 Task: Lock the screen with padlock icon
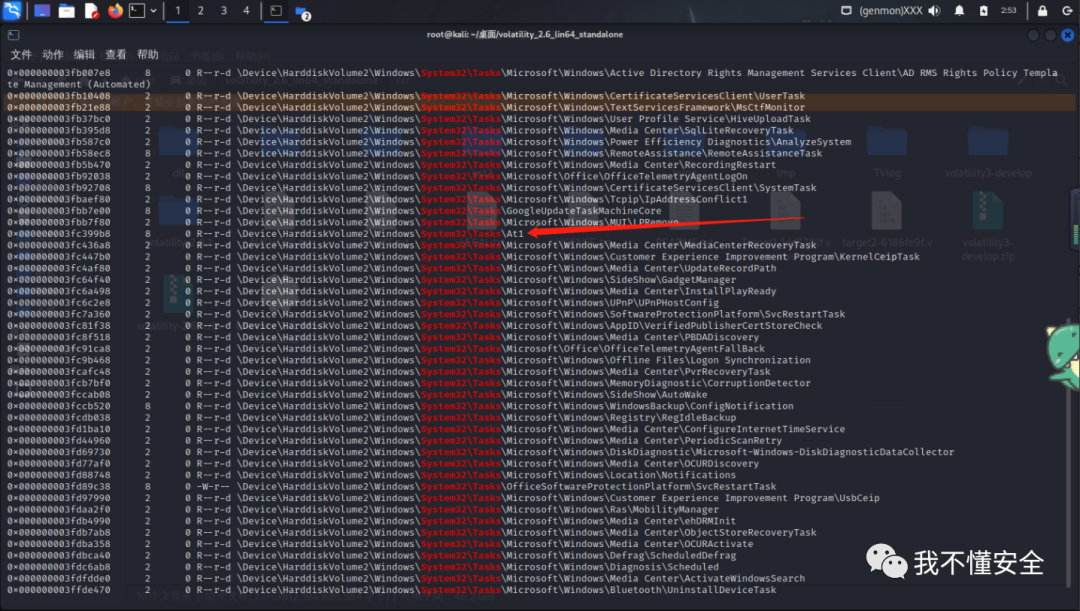[1042, 10]
